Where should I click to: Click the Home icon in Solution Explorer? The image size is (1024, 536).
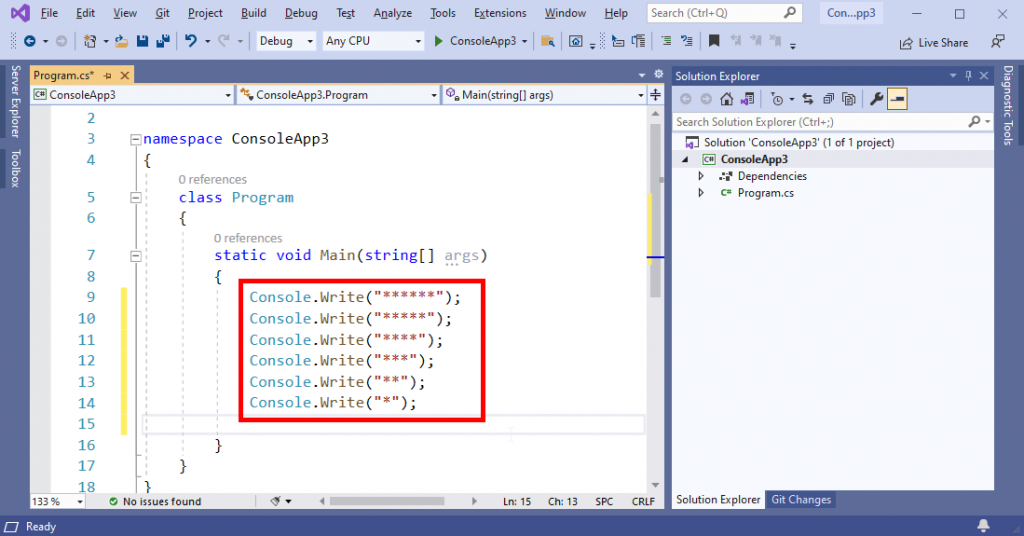point(727,99)
